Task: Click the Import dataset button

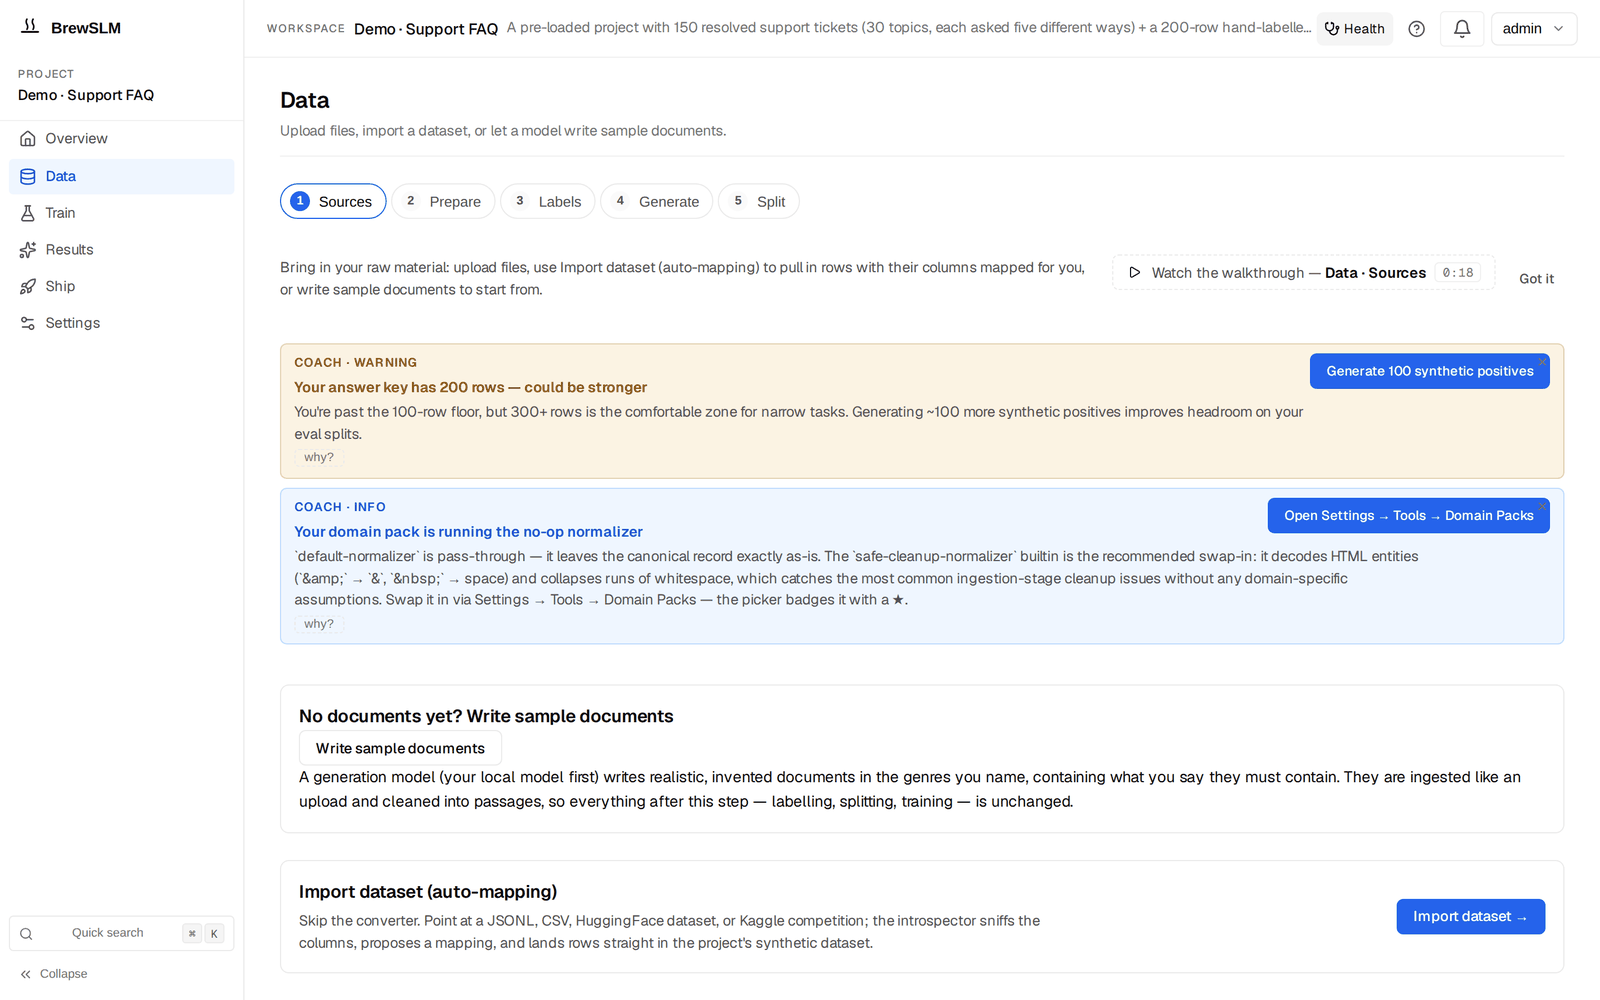Action: (1470, 917)
